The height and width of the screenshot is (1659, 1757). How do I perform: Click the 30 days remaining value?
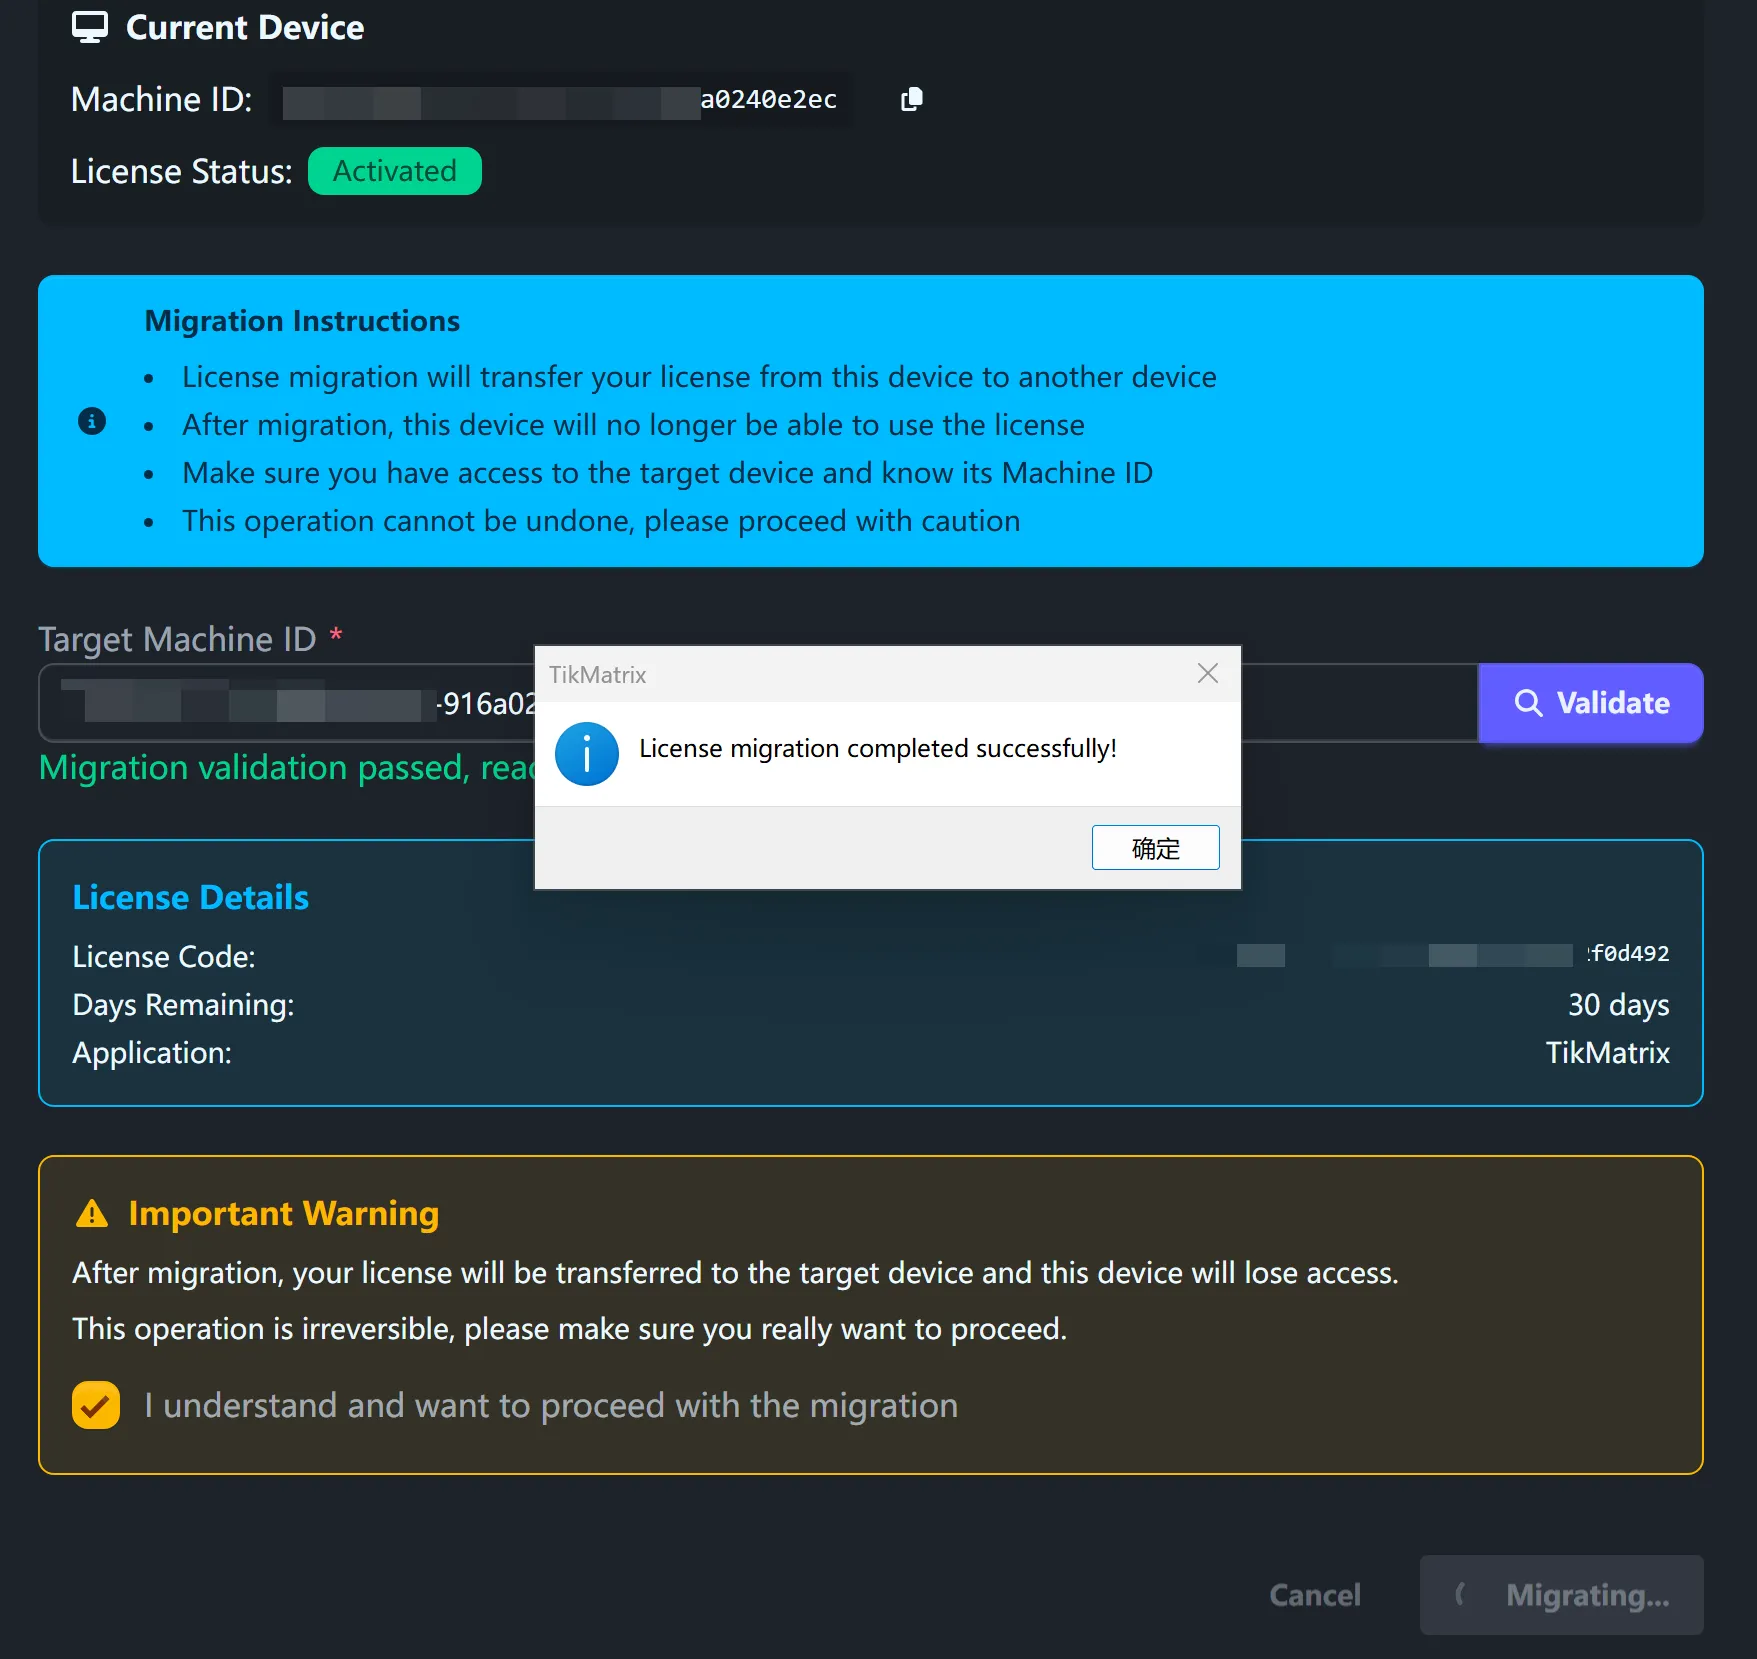(1617, 1005)
